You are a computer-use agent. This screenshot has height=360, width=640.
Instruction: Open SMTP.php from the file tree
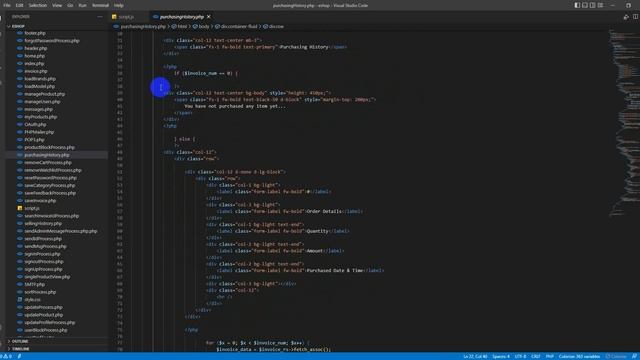coord(34,284)
